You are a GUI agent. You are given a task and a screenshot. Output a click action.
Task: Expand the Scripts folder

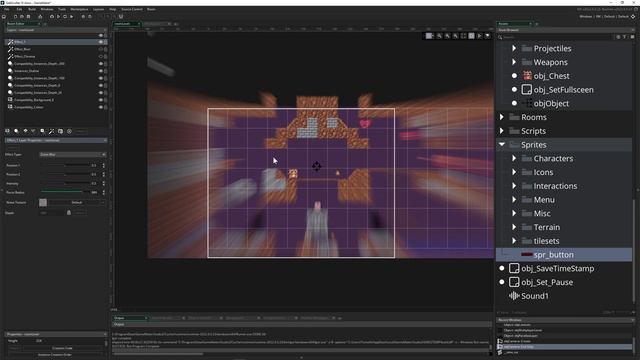(502, 131)
